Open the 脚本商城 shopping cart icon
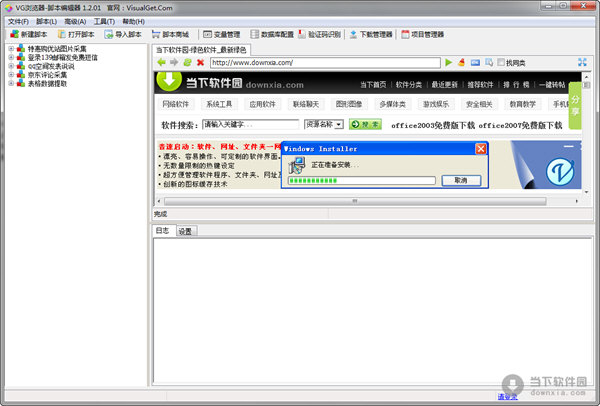Screen dimensions: 600x406 (156, 34)
